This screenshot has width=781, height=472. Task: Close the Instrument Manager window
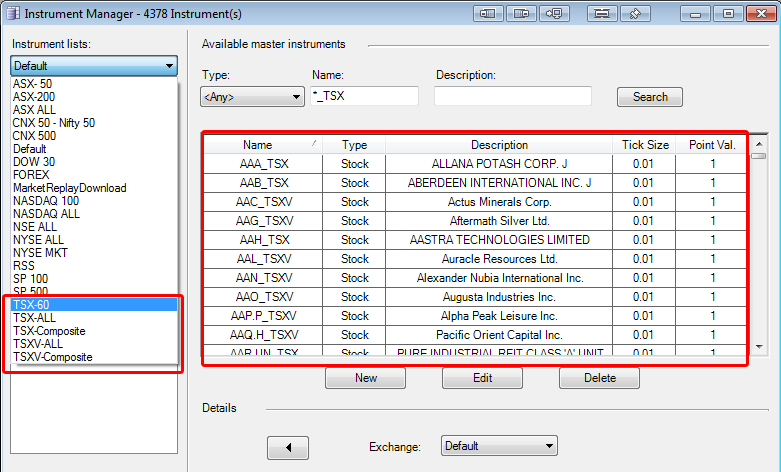tap(761, 13)
